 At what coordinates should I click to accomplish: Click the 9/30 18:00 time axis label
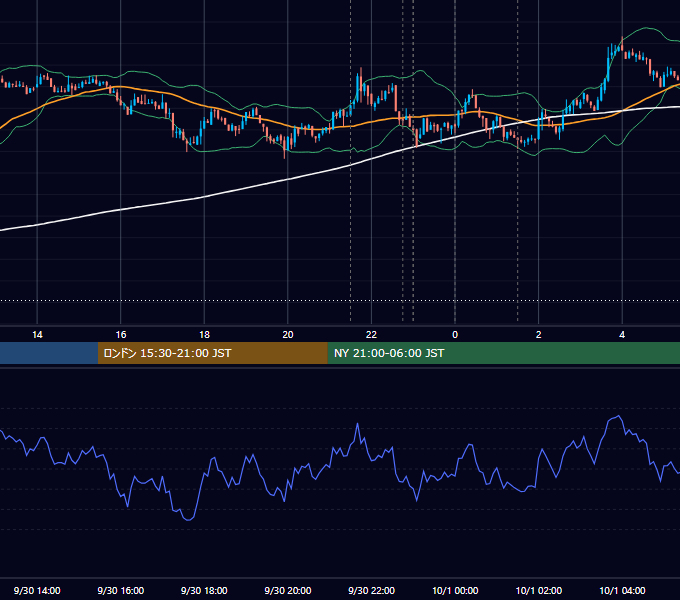(x=204, y=590)
